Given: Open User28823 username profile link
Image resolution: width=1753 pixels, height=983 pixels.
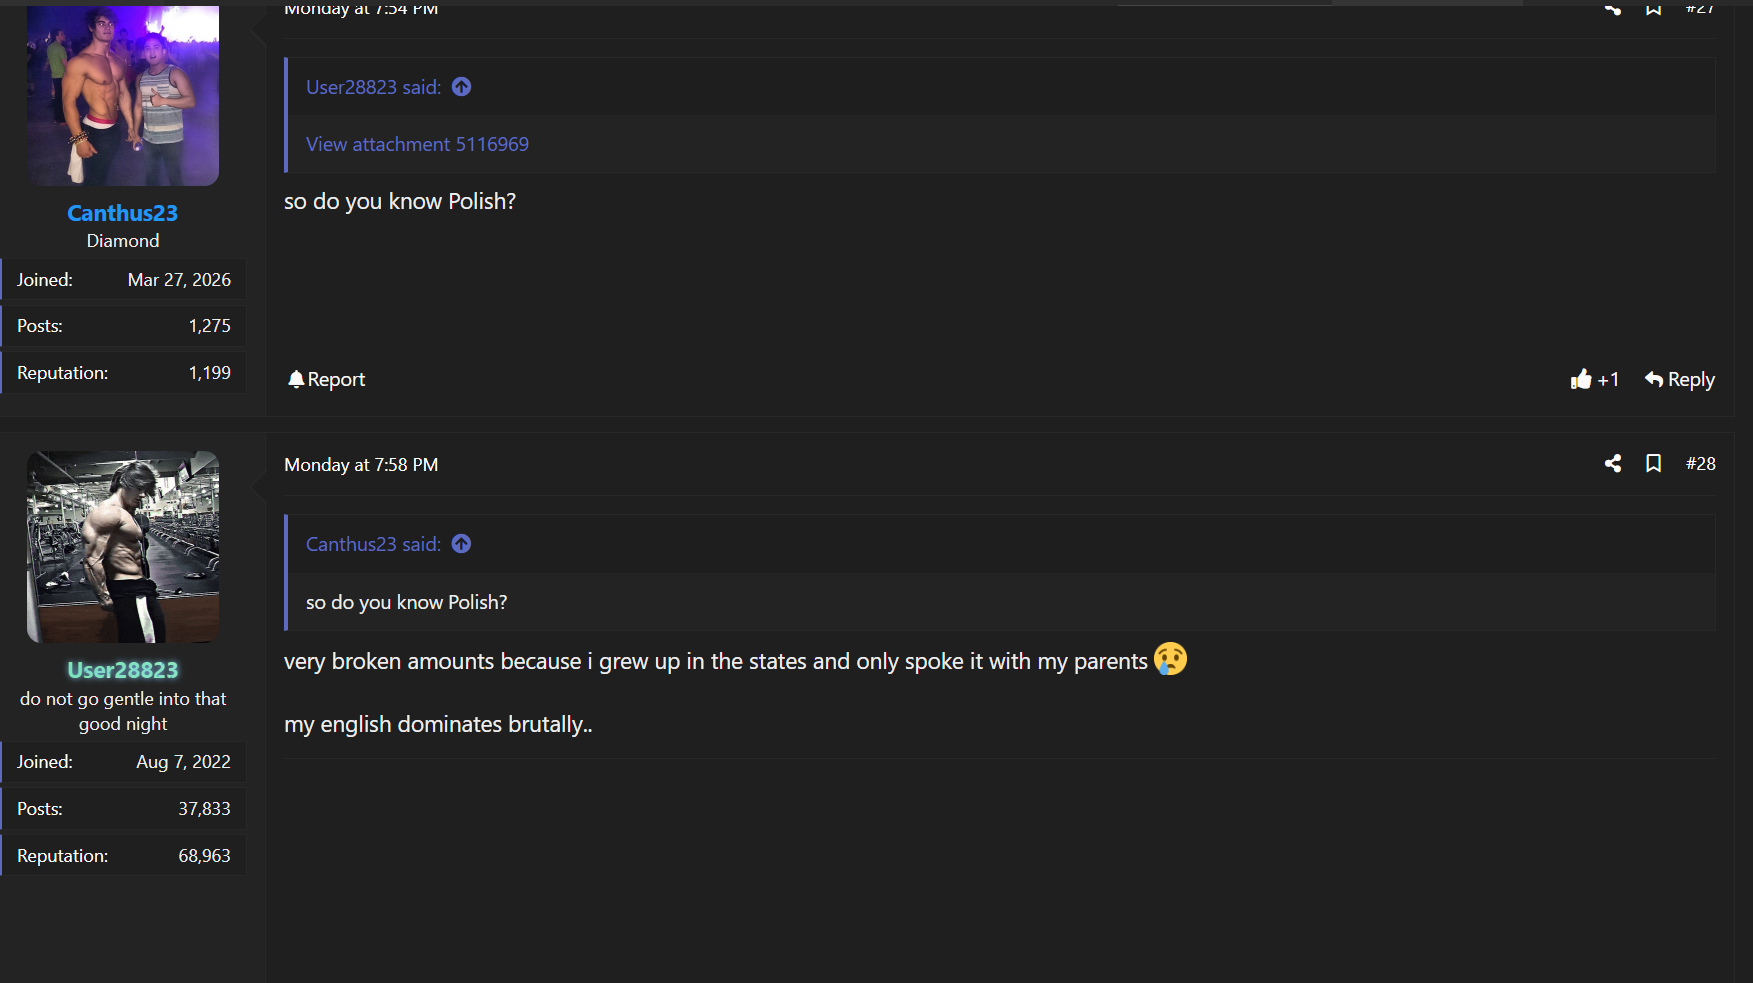Looking at the screenshot, I should [x=122, y=670].
